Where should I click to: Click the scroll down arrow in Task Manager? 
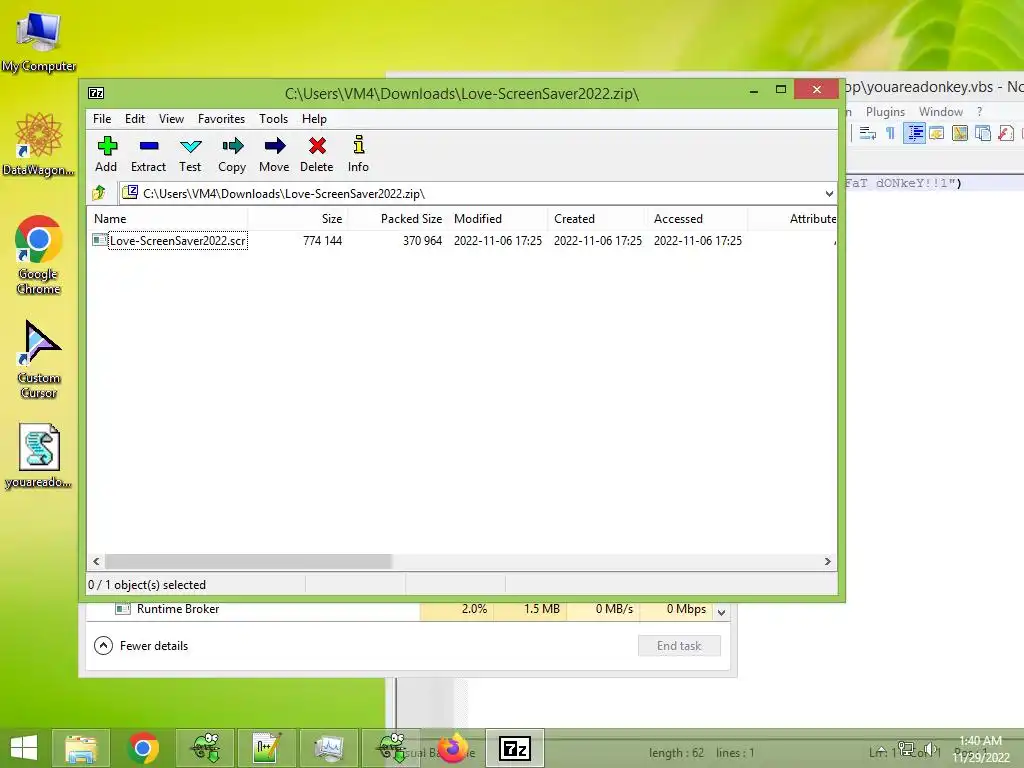(x=722, y=613)
